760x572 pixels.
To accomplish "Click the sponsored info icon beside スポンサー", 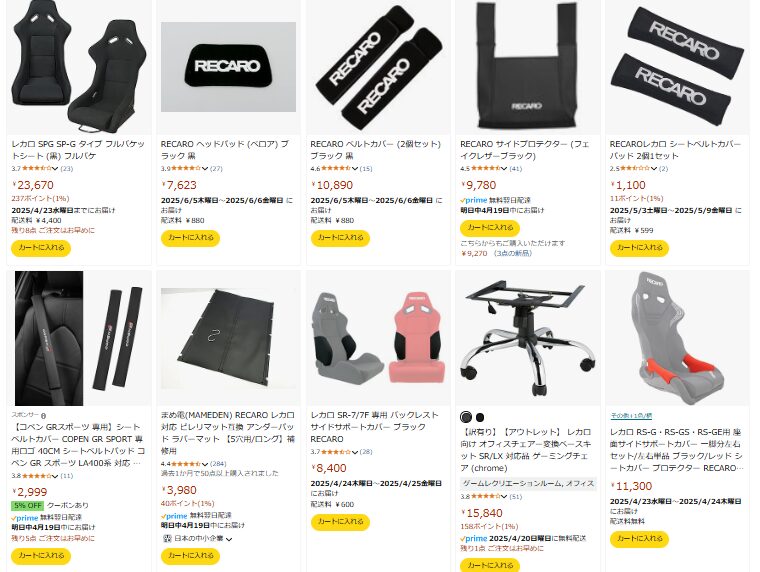I will click(x=43, y=415).
